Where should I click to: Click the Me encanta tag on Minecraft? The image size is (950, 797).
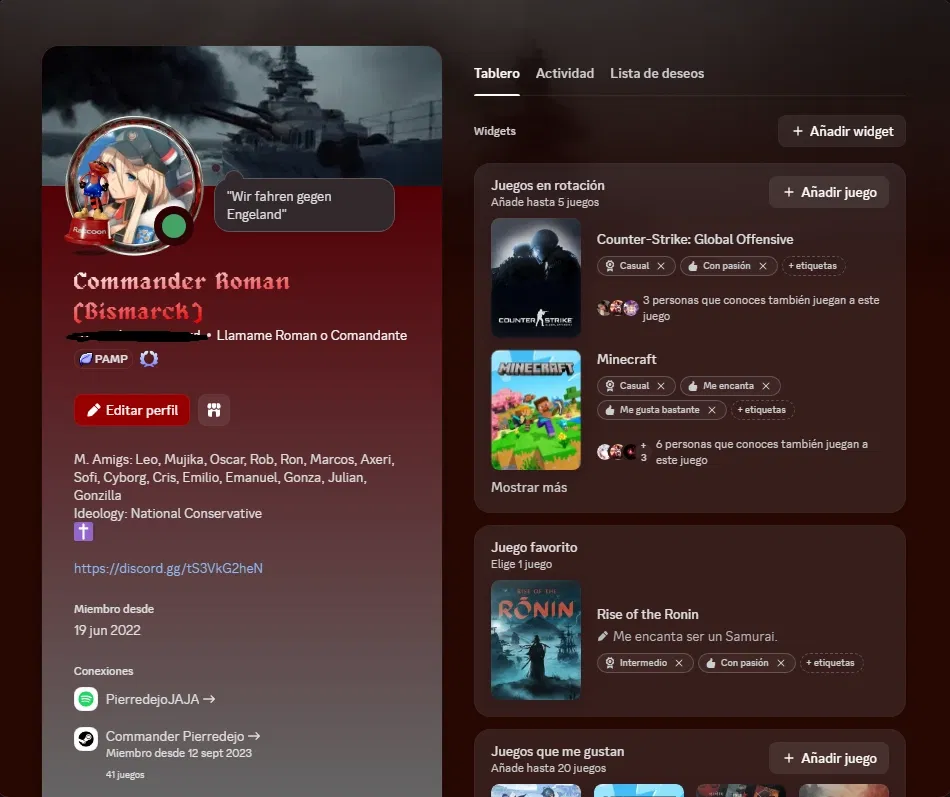[x=728, y=386]
